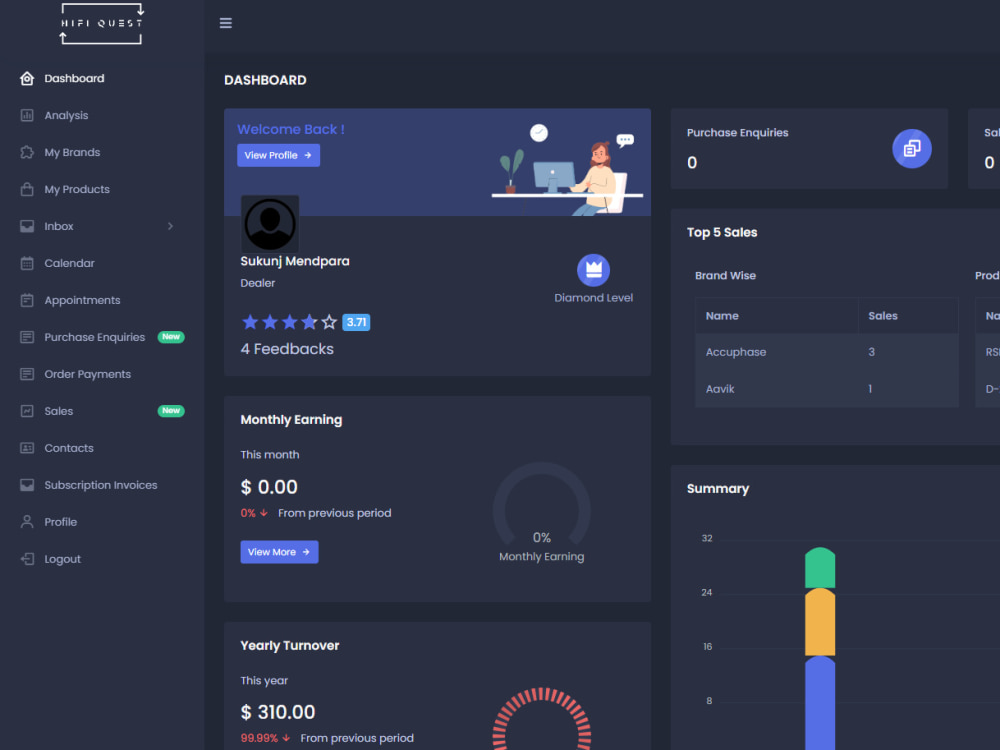Click the Aavik row in Brand Wise table
The width and height of the screenshot is (1000, 750).
[x=827, y=389]
